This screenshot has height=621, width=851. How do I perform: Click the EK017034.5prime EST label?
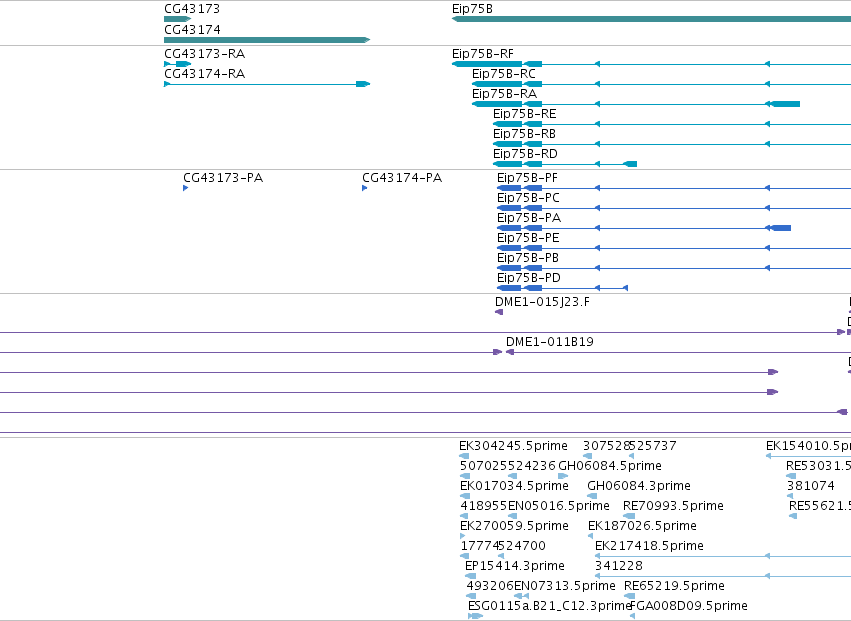(515, 486)
